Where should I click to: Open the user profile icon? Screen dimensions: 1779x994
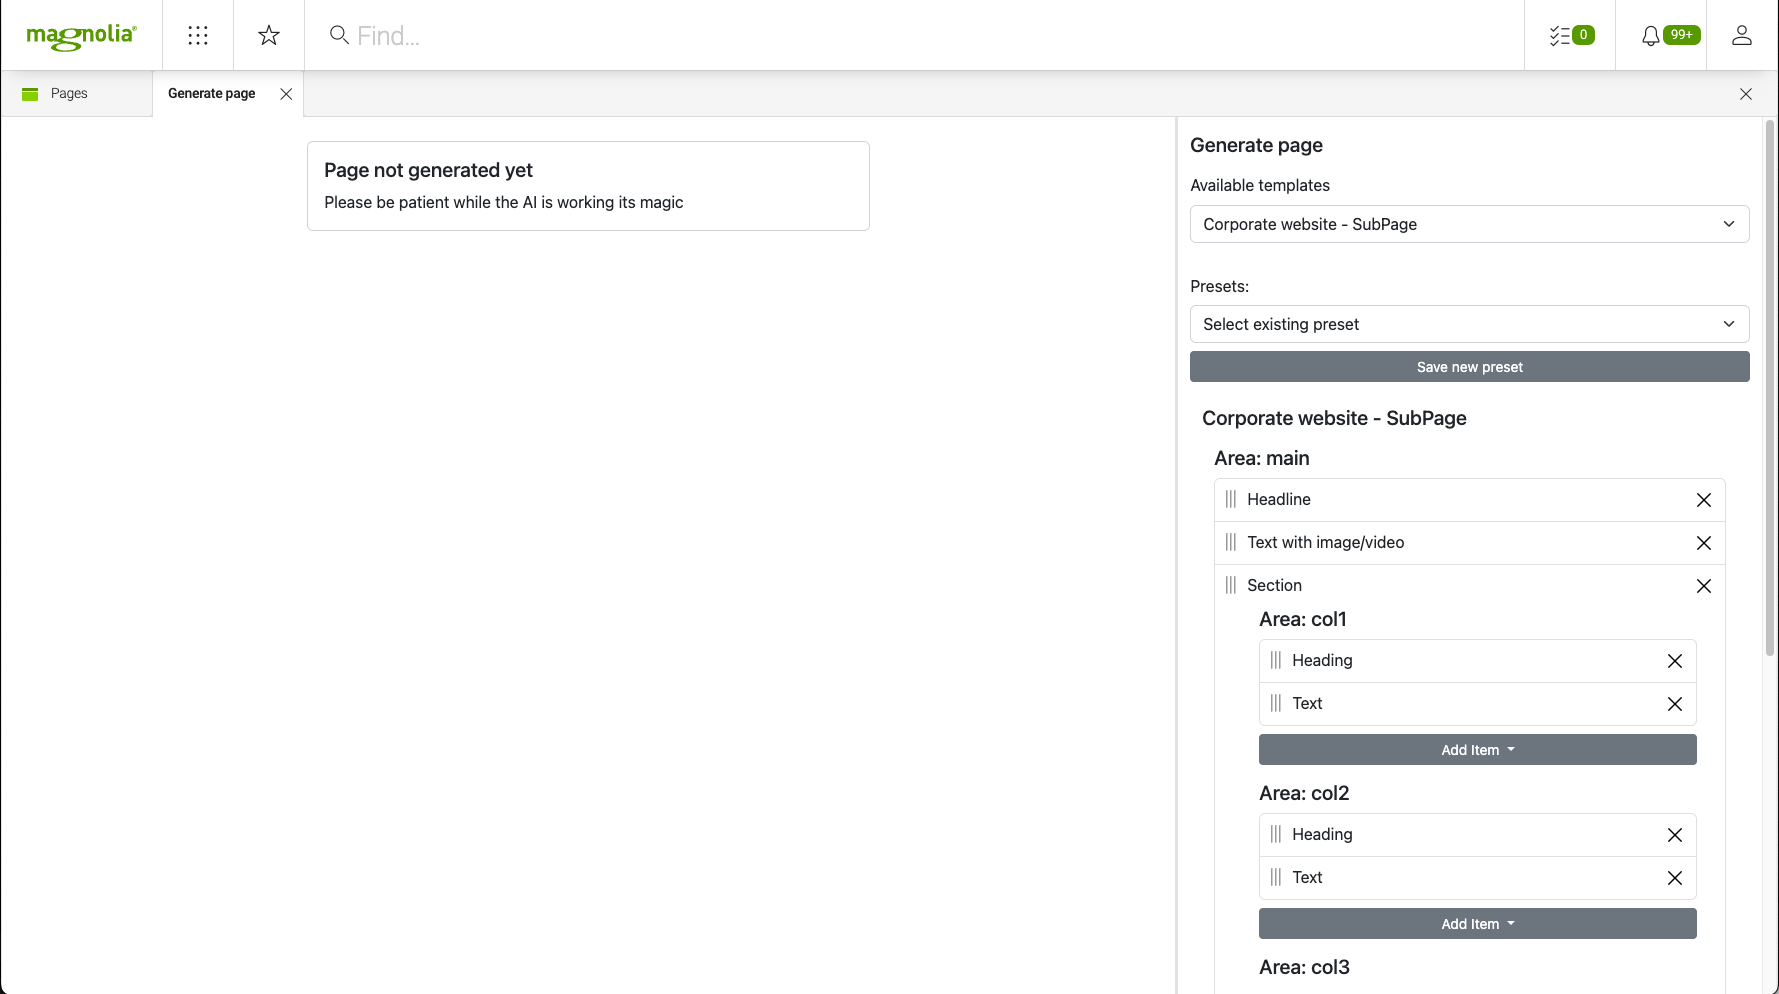pyautogui.click(x=1741, y=35)
